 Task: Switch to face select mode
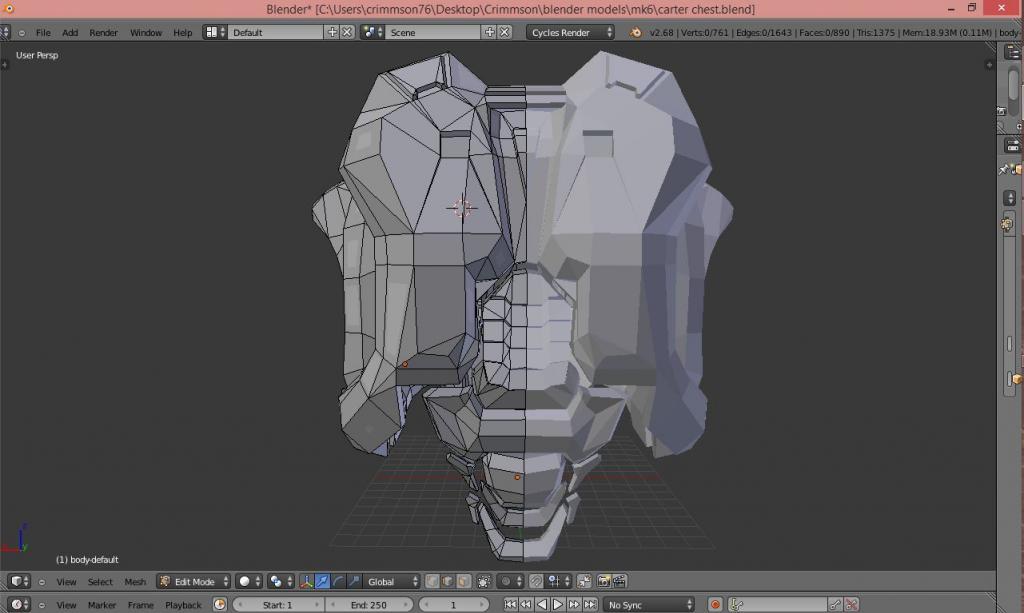(x=464, y=581)
